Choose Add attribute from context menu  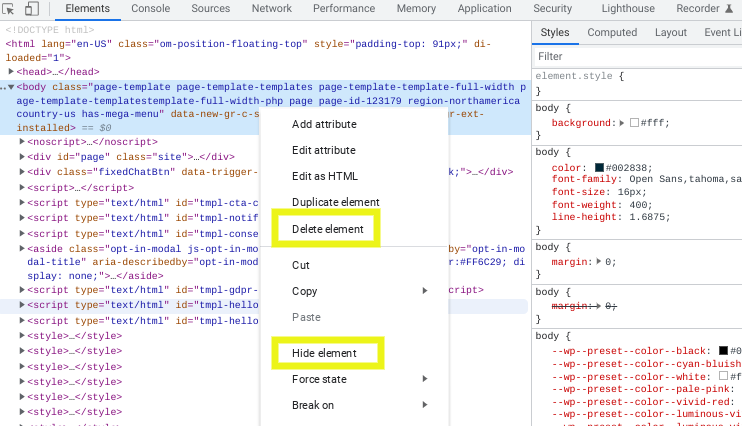(x=324, y=124)
